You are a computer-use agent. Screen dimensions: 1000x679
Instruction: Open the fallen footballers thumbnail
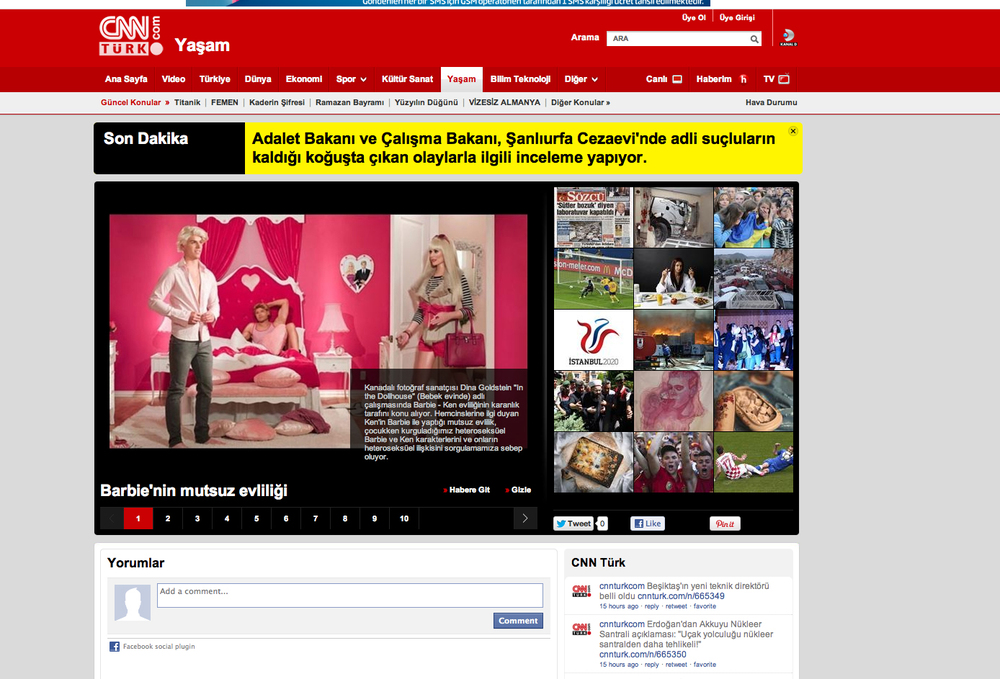[x=754, y=462]
